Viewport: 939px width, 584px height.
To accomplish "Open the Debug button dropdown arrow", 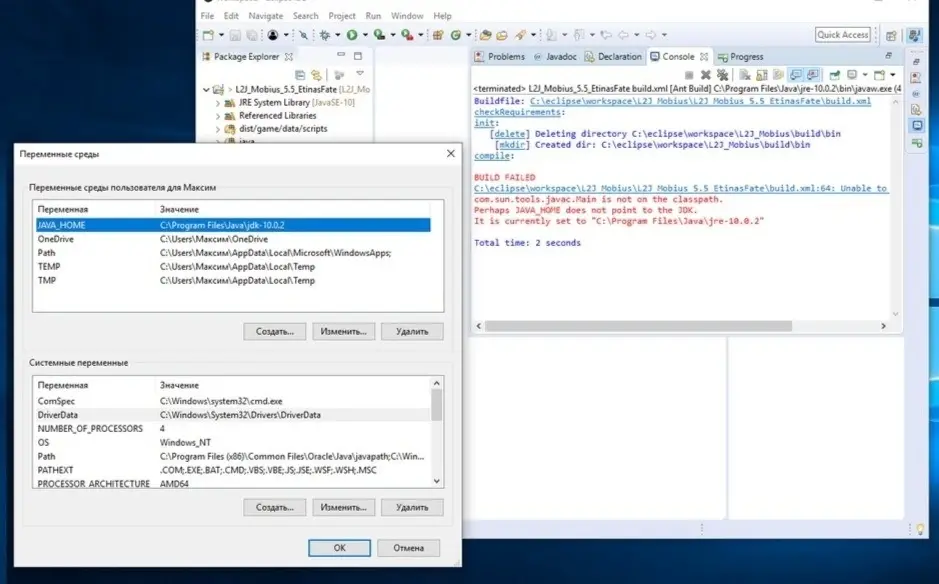I will tap(338, 35).
